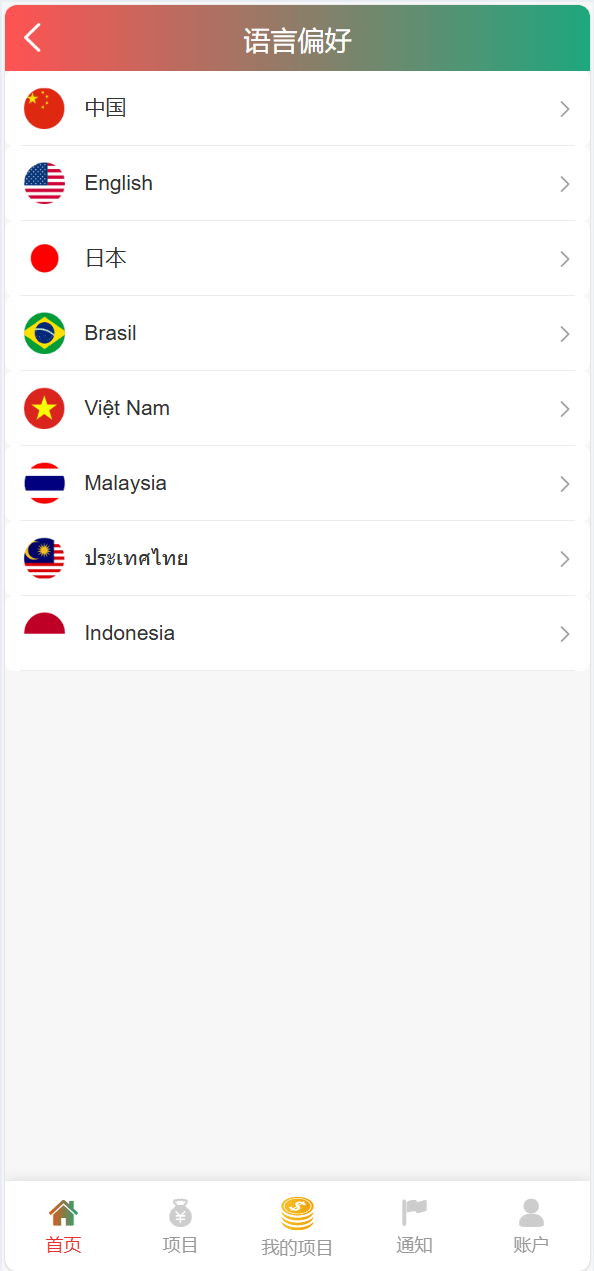Tap the back arrow in the header
The image size is (594, 1271).
(33, 38)
